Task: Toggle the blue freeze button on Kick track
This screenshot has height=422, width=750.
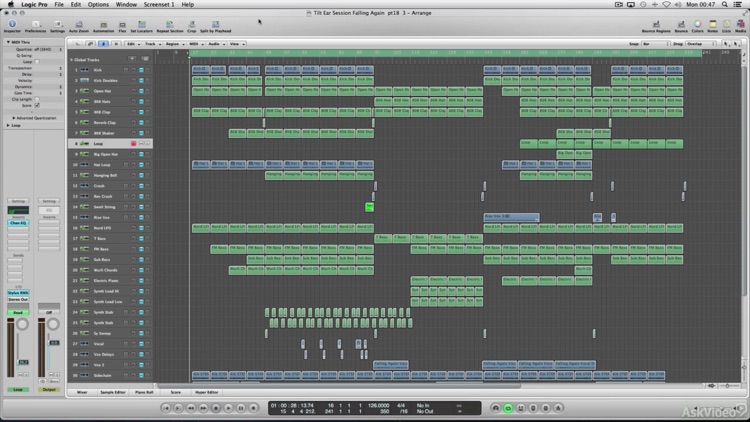Action: [x=141, y=70]
